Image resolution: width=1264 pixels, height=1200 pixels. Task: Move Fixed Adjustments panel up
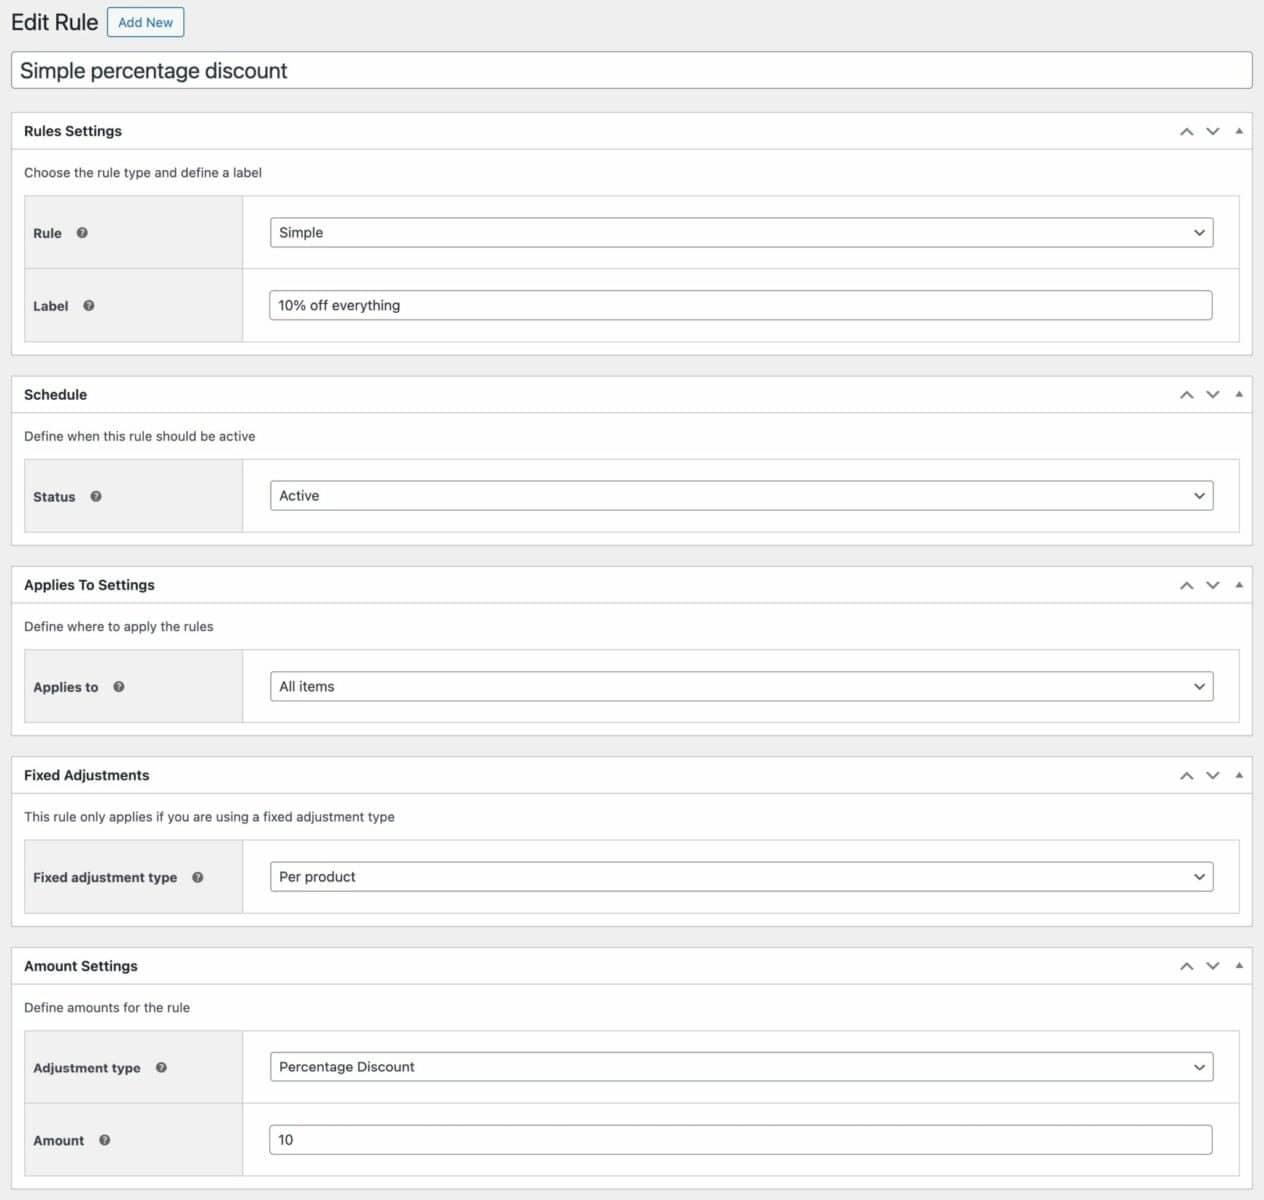[x=1187, y=776]
